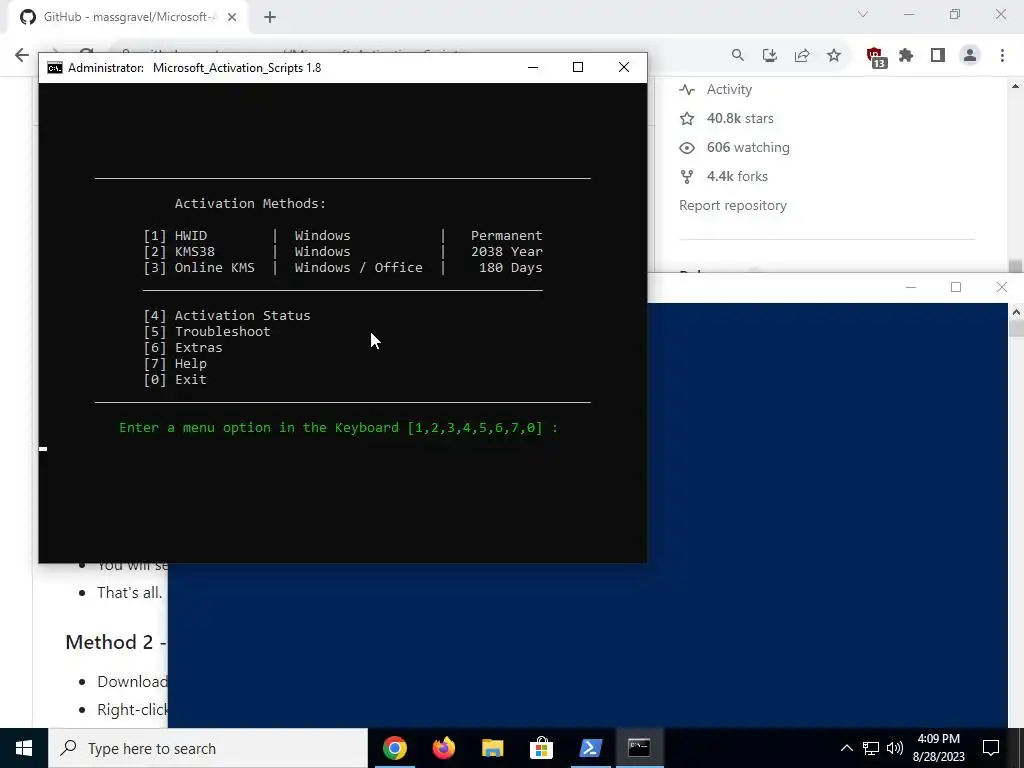Click the [7] Help line
This screenshot has height=768, width=1024.
coord(175,364)
